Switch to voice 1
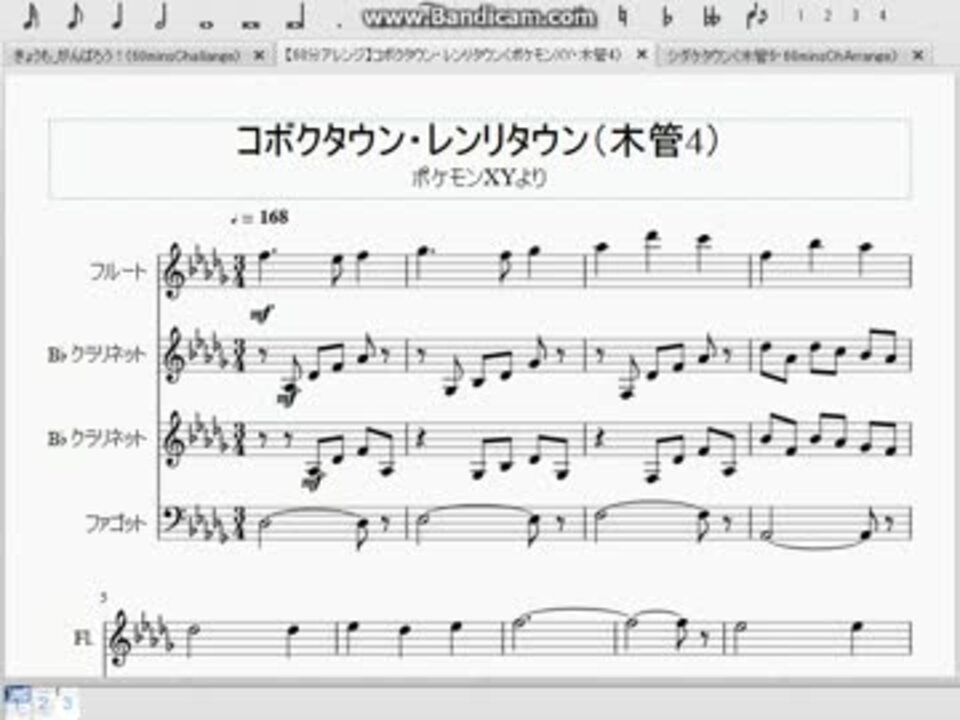This screenshot has width=960, height=720. (x=800, y=17)
